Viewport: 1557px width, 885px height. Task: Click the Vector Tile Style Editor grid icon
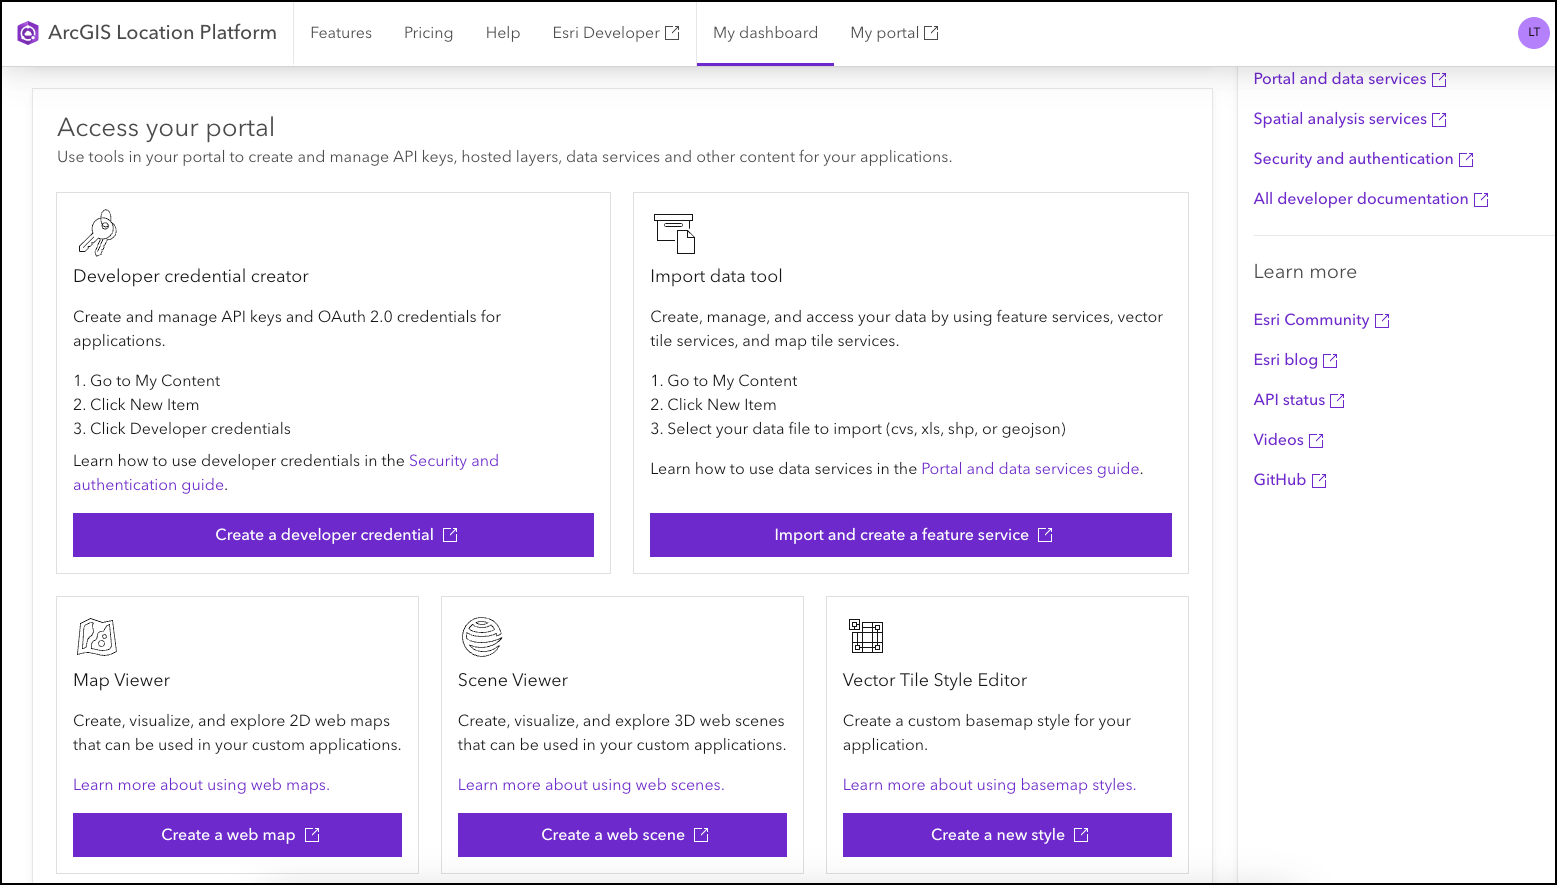coord(866,637)
